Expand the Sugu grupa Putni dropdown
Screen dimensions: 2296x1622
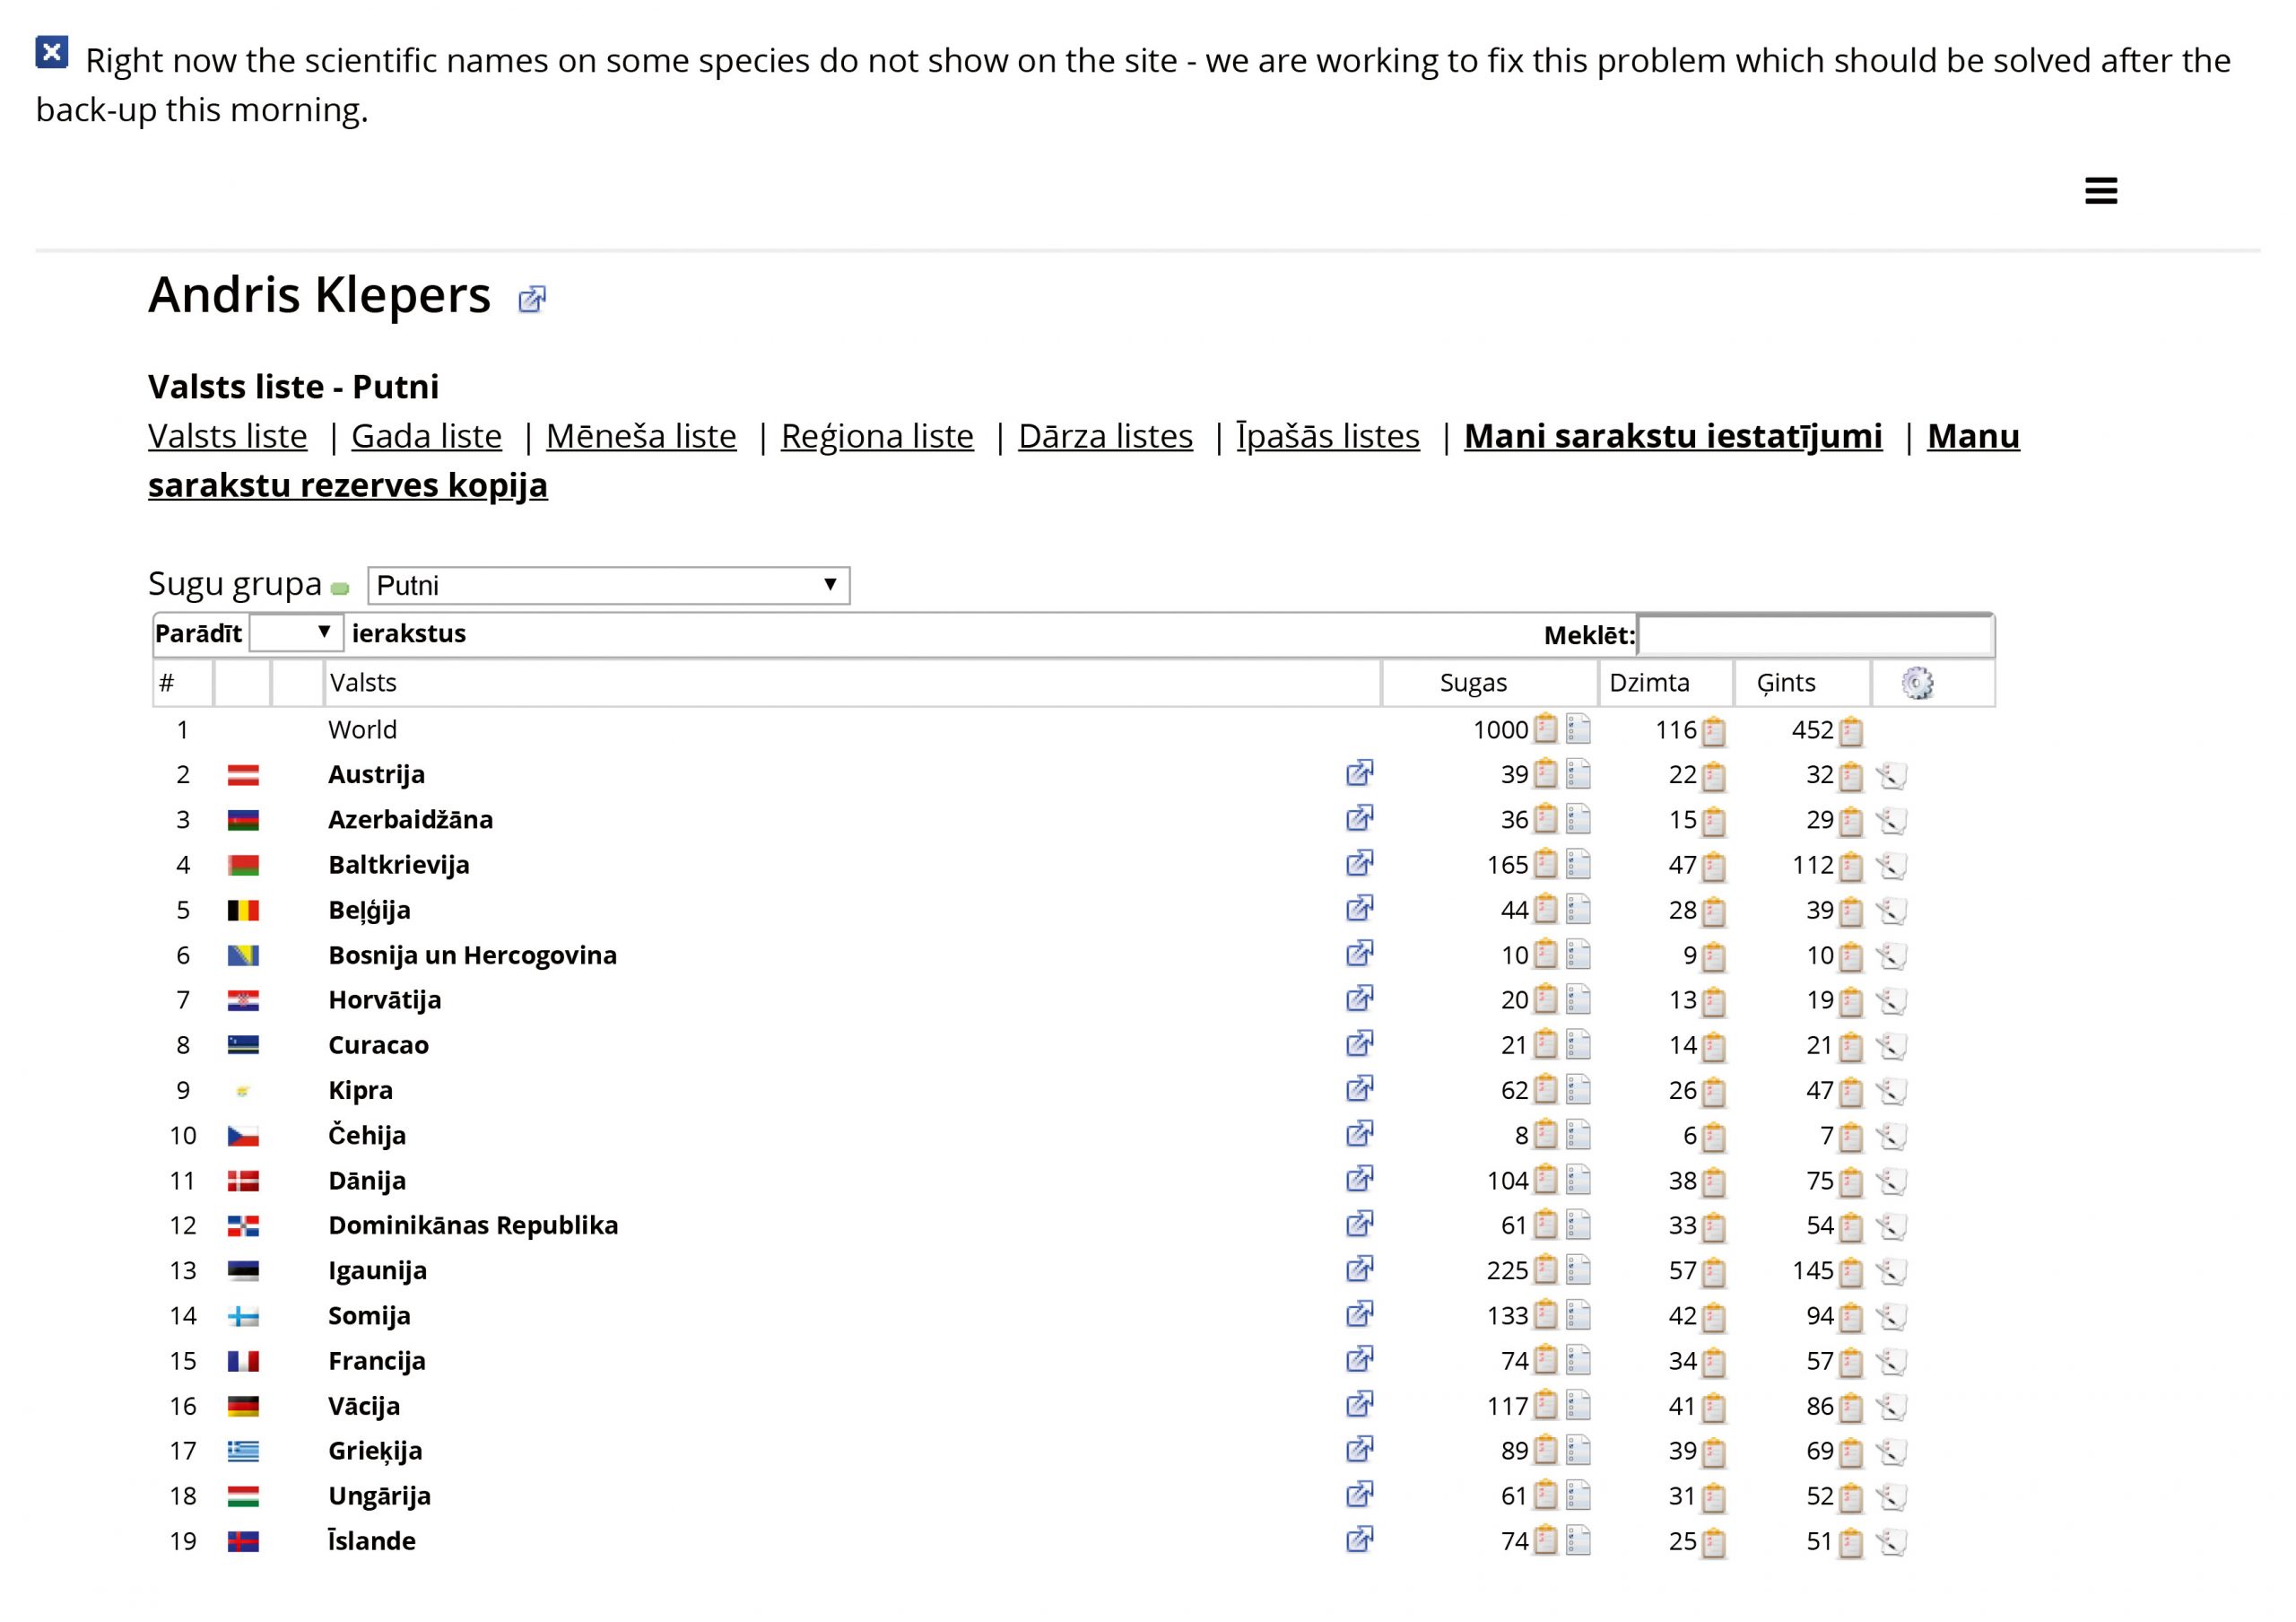click(x=609, y=585)
